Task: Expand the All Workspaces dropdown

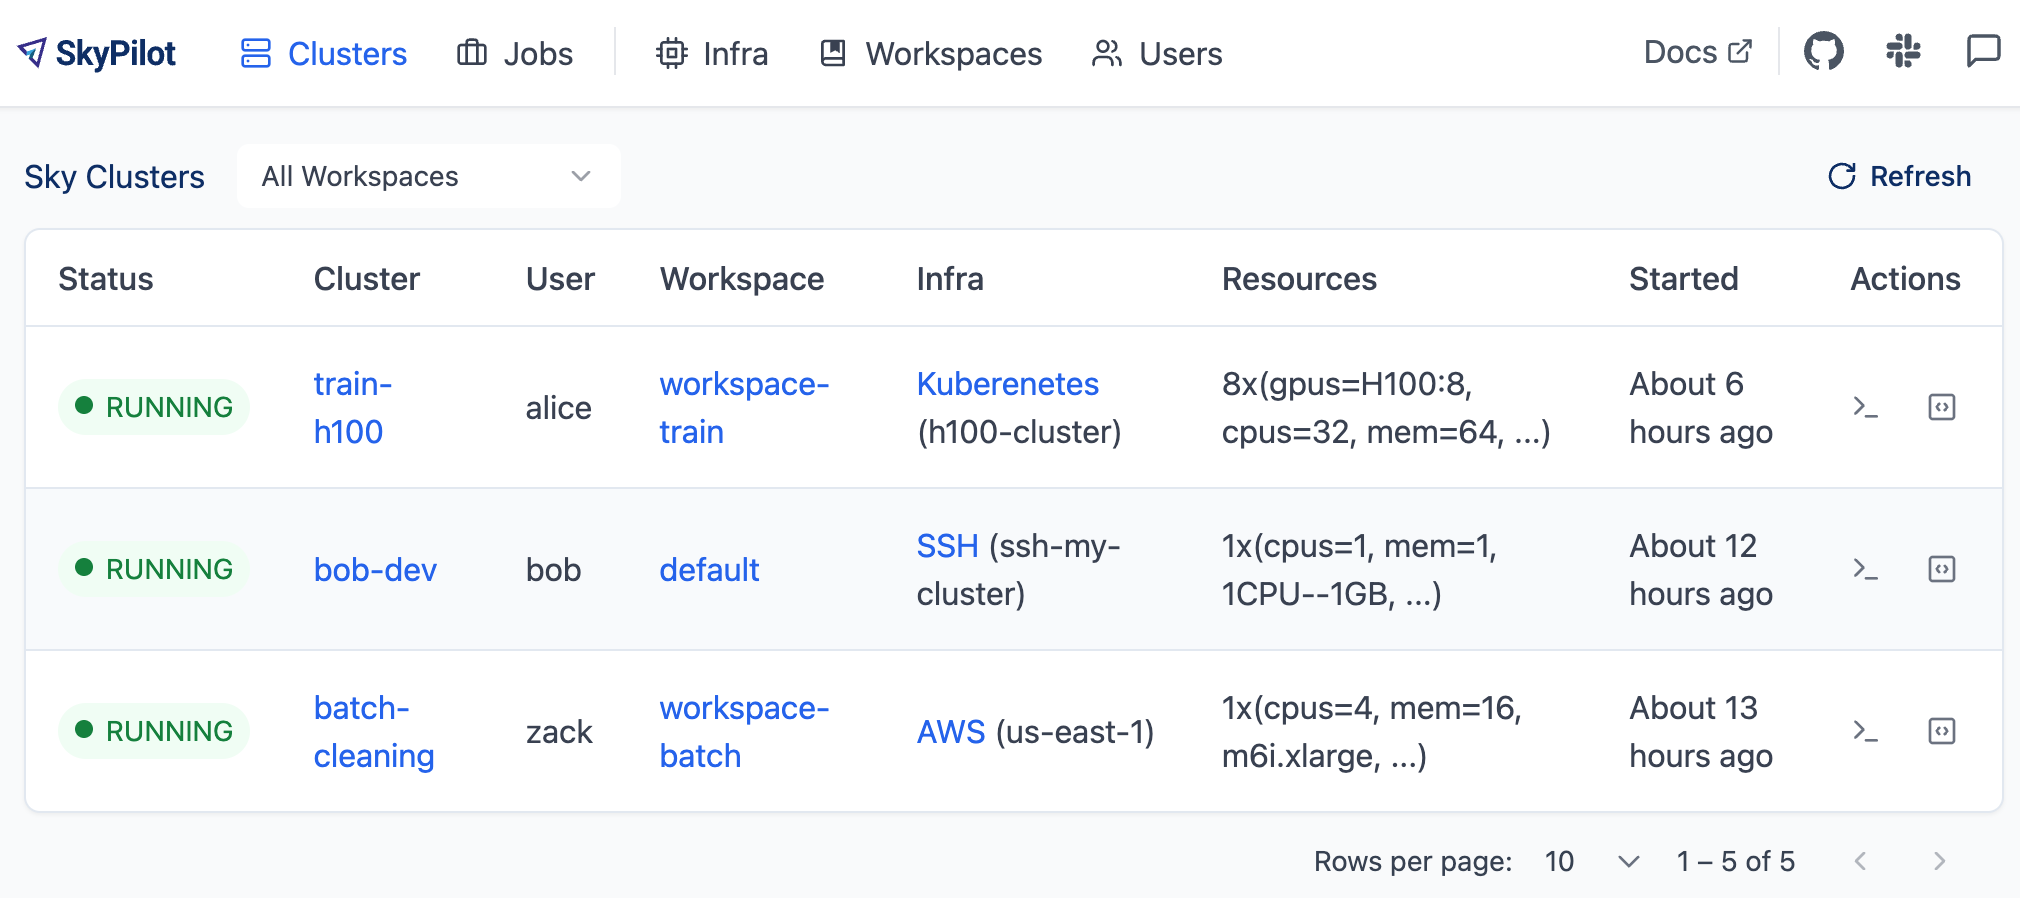Action: [x=428, y=176]
